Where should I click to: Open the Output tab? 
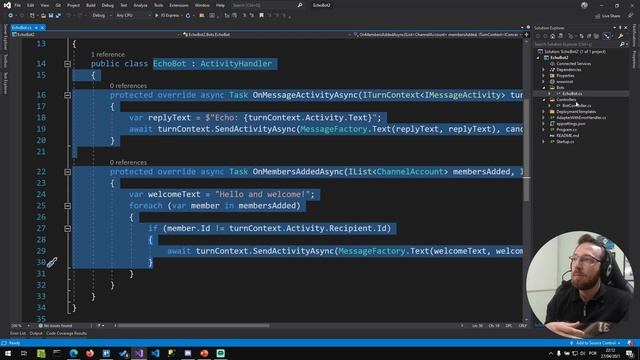[36, 333]
